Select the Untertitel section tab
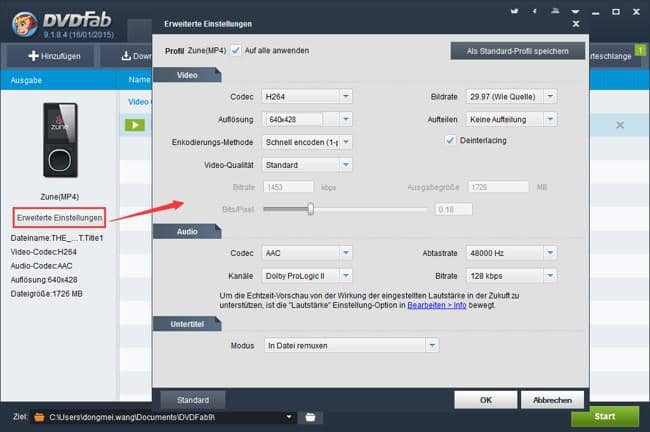The image size is (650, 432). coord(187,324)
